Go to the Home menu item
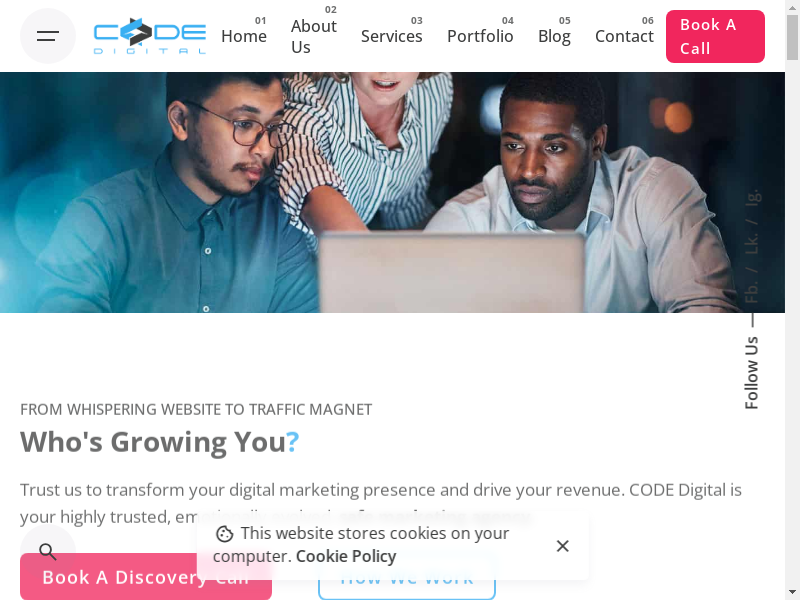This screenshot has width=800, height=600. click(244, 36)
